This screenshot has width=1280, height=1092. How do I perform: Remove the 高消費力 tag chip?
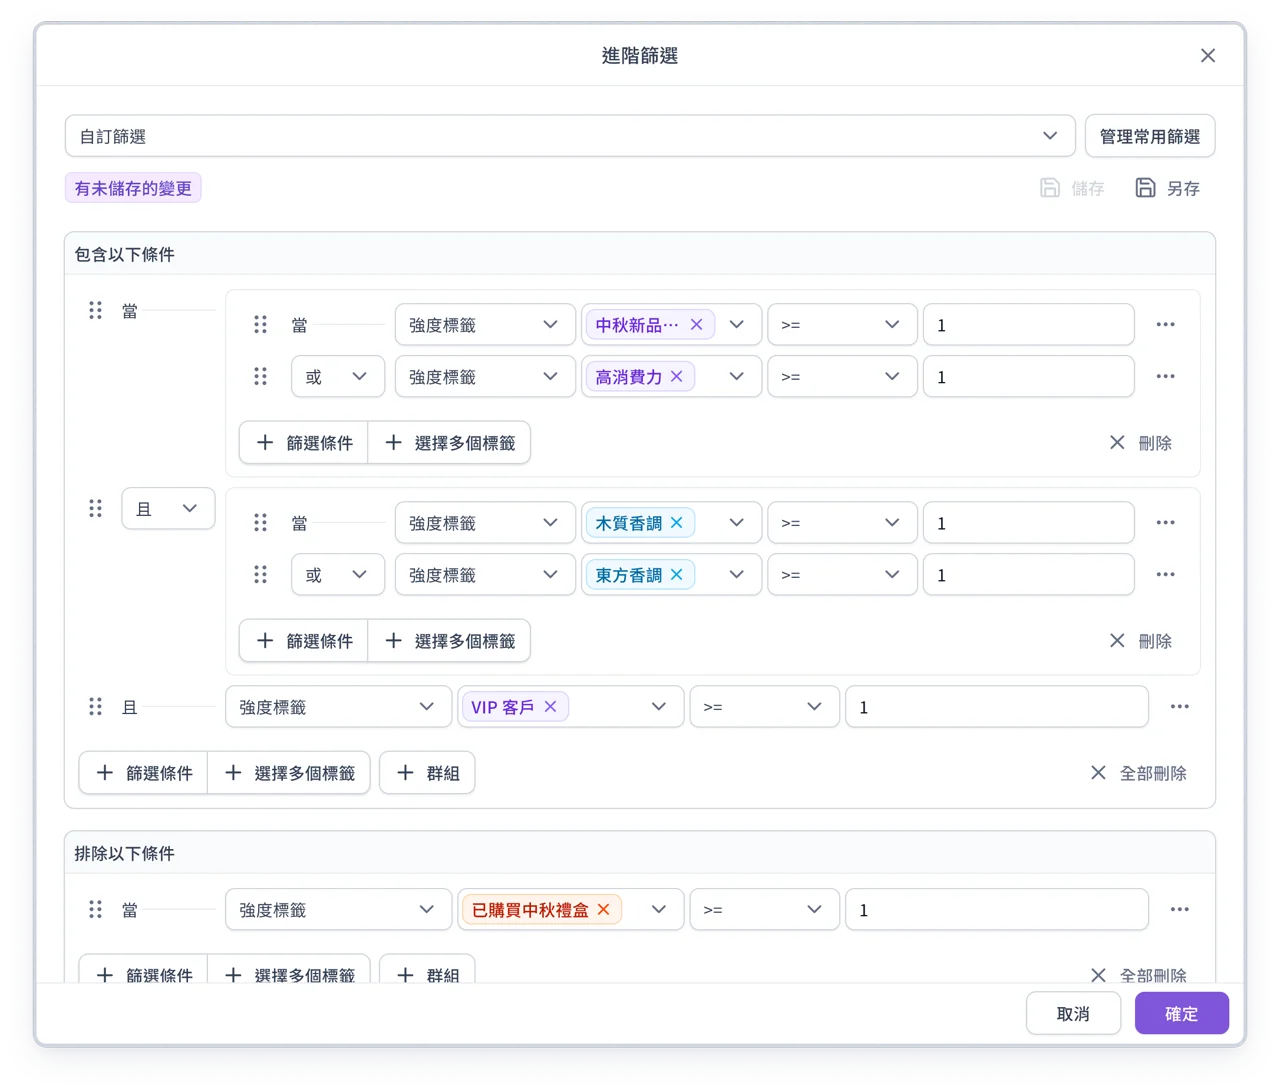click(677, 377)
